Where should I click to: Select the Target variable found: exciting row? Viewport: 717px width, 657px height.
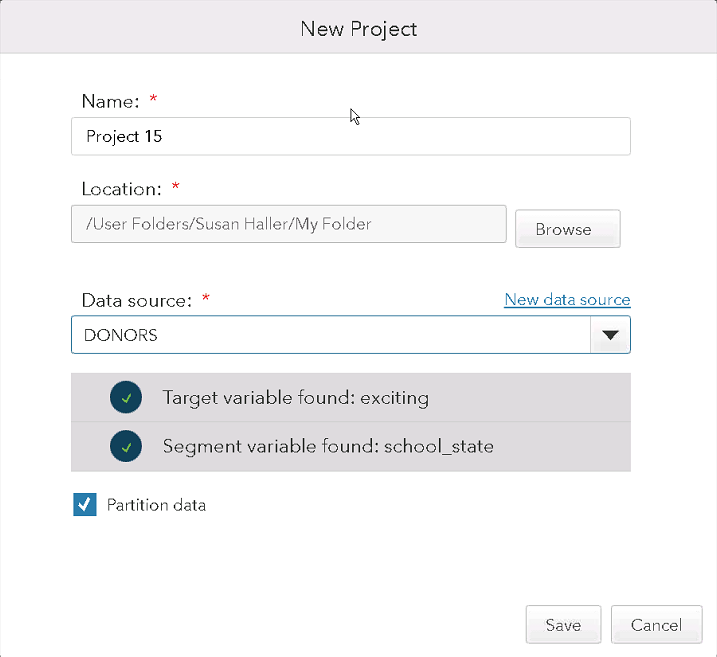[351, 397]
